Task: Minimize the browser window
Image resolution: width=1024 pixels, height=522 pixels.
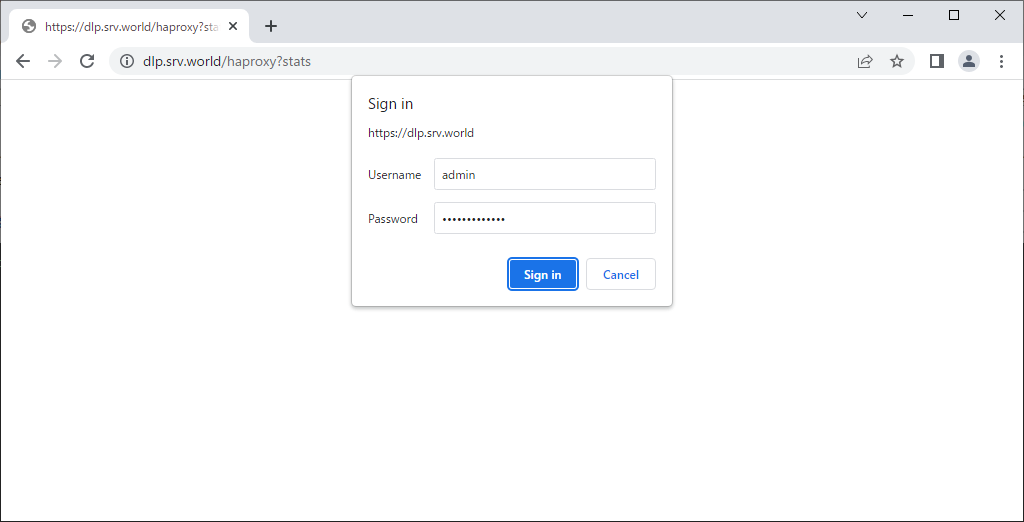Action: [x=908, y=15]
